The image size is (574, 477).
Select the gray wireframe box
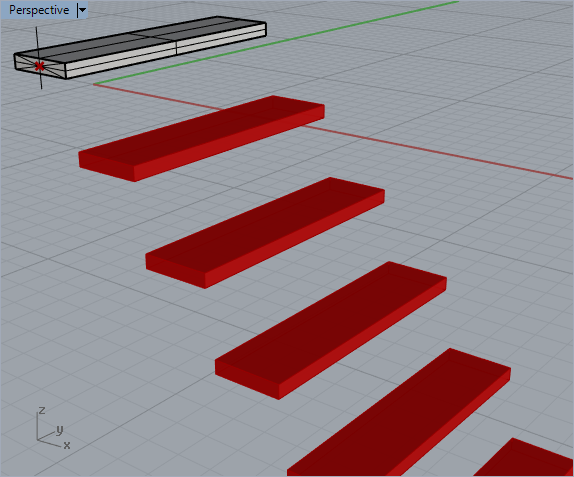coord(140,47)
